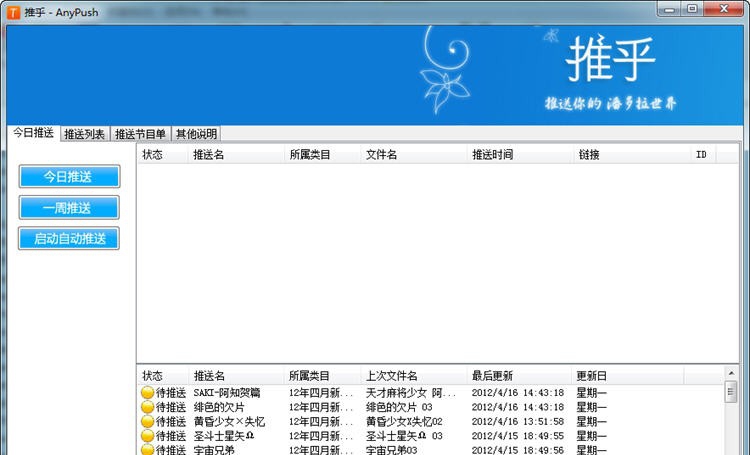
Task: Select the 宇宙兄弟 push name
Action: click(x=214, y=450)
